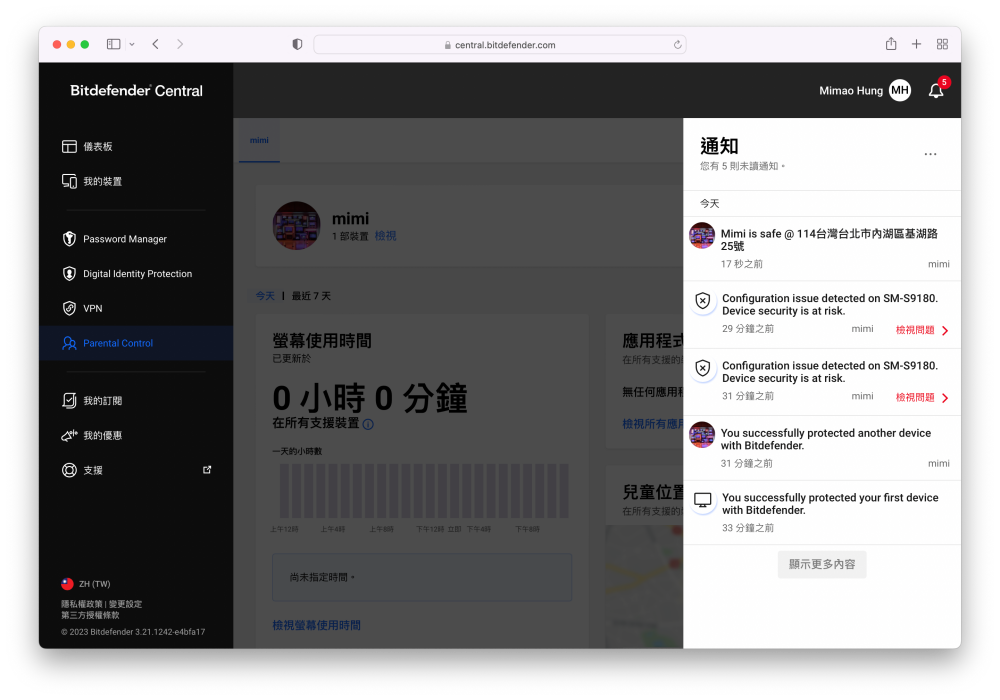Open the notifications three-dot options menu
1000x700 pixels.
click(x=930, y=154)
